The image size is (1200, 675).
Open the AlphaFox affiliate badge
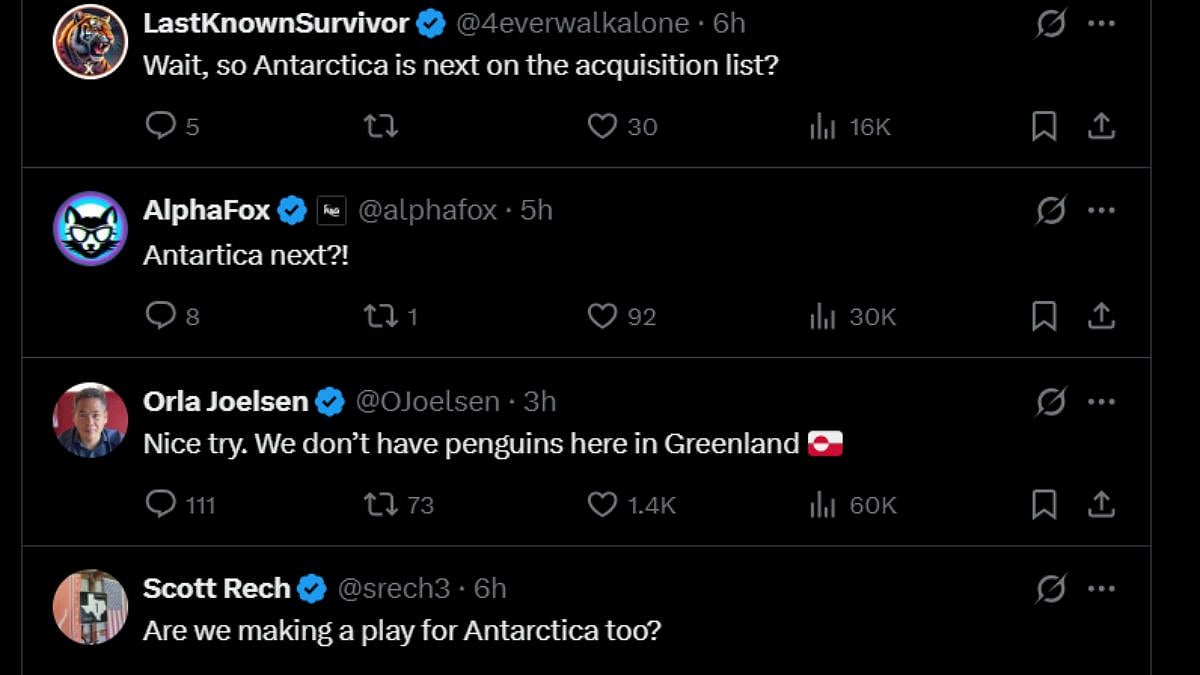[331, 211]
